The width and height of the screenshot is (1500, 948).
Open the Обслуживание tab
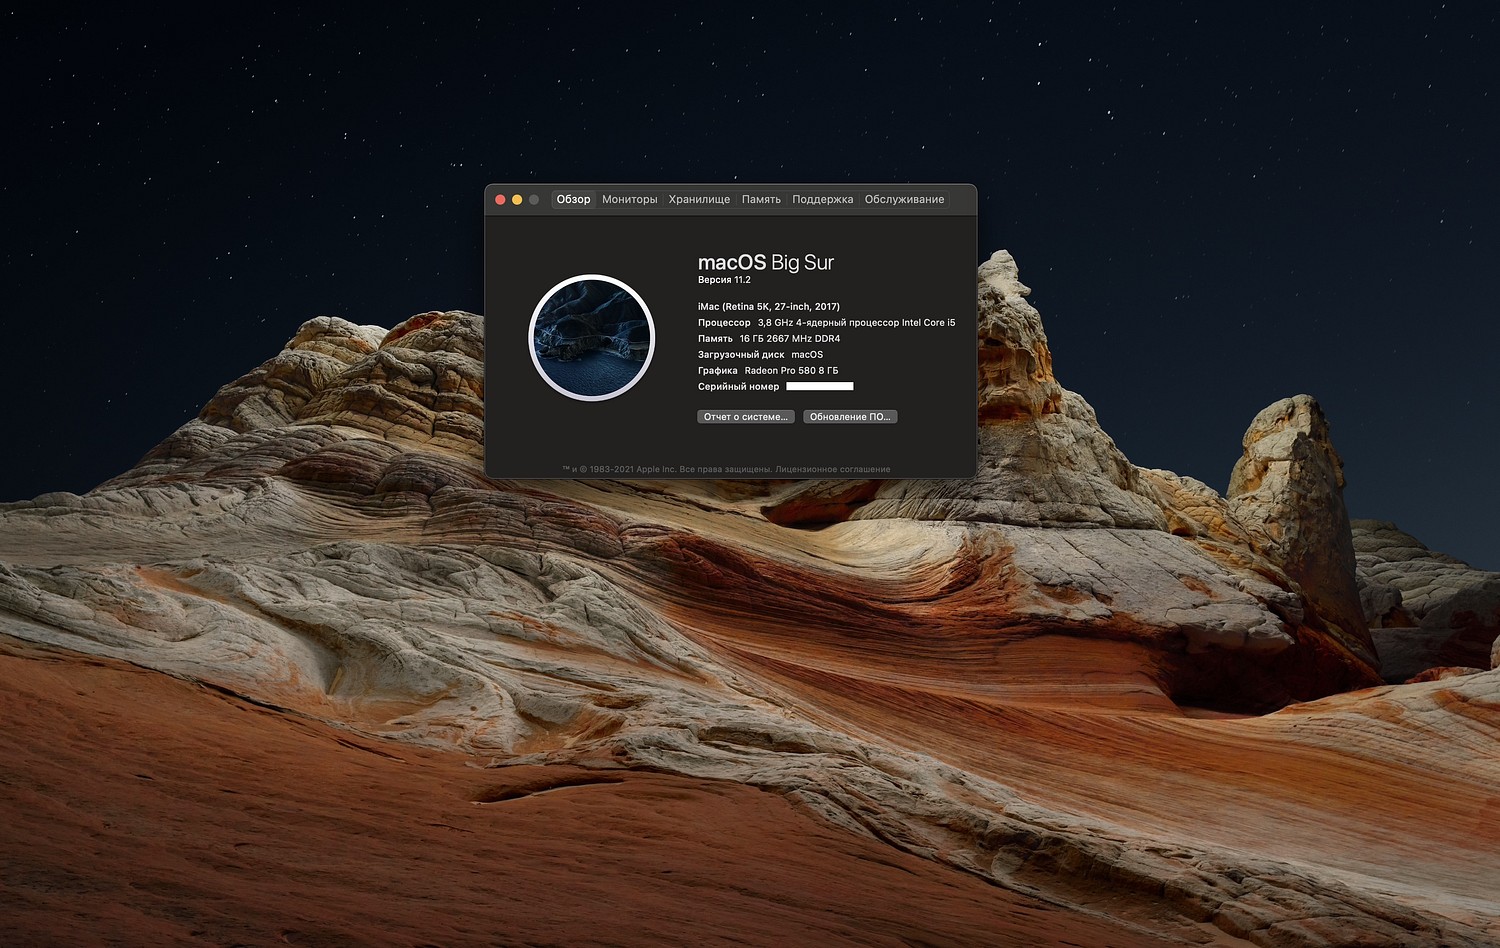(x=904, y=200)
